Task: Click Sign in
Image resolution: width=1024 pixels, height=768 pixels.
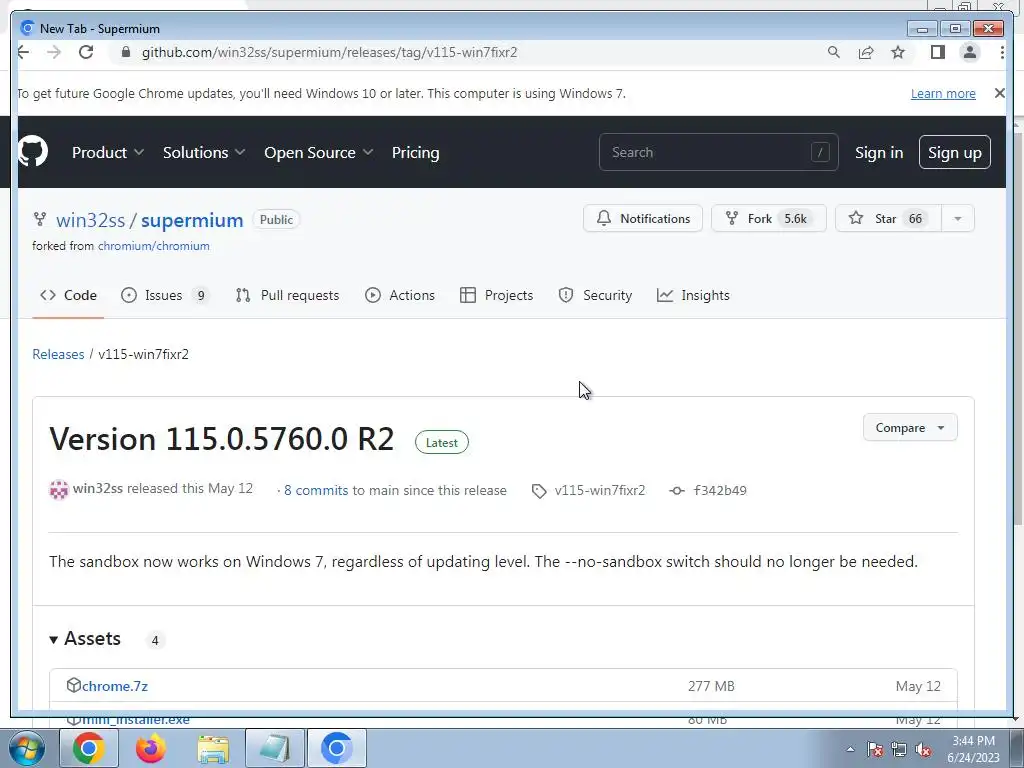Action: click(x=879, y=152)
